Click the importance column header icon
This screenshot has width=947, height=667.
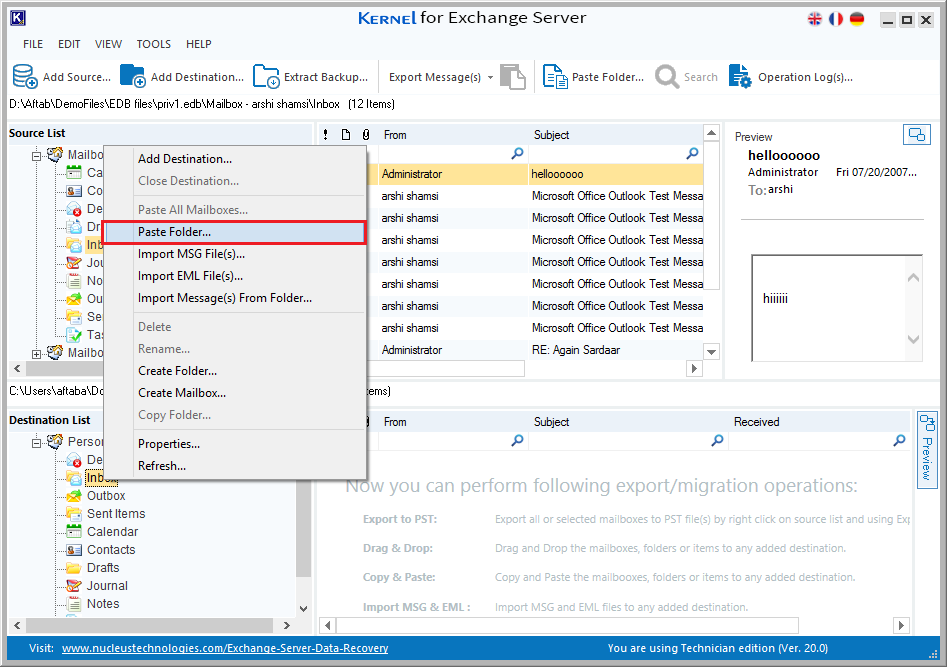pyautogui.click(x=326, y=135)
